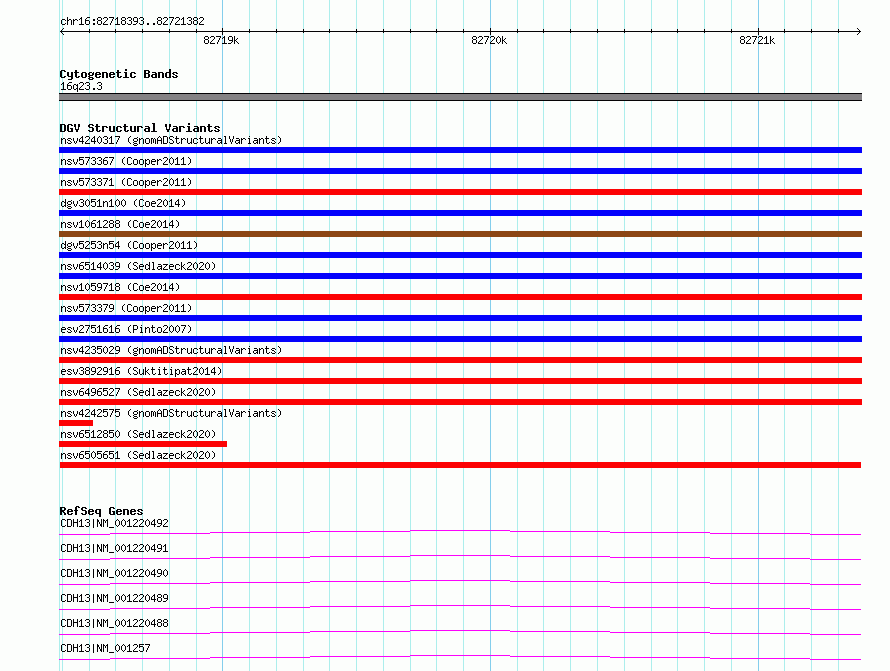Click the 82719k ruler tick label
890x671 pixels.
point(221,40)
